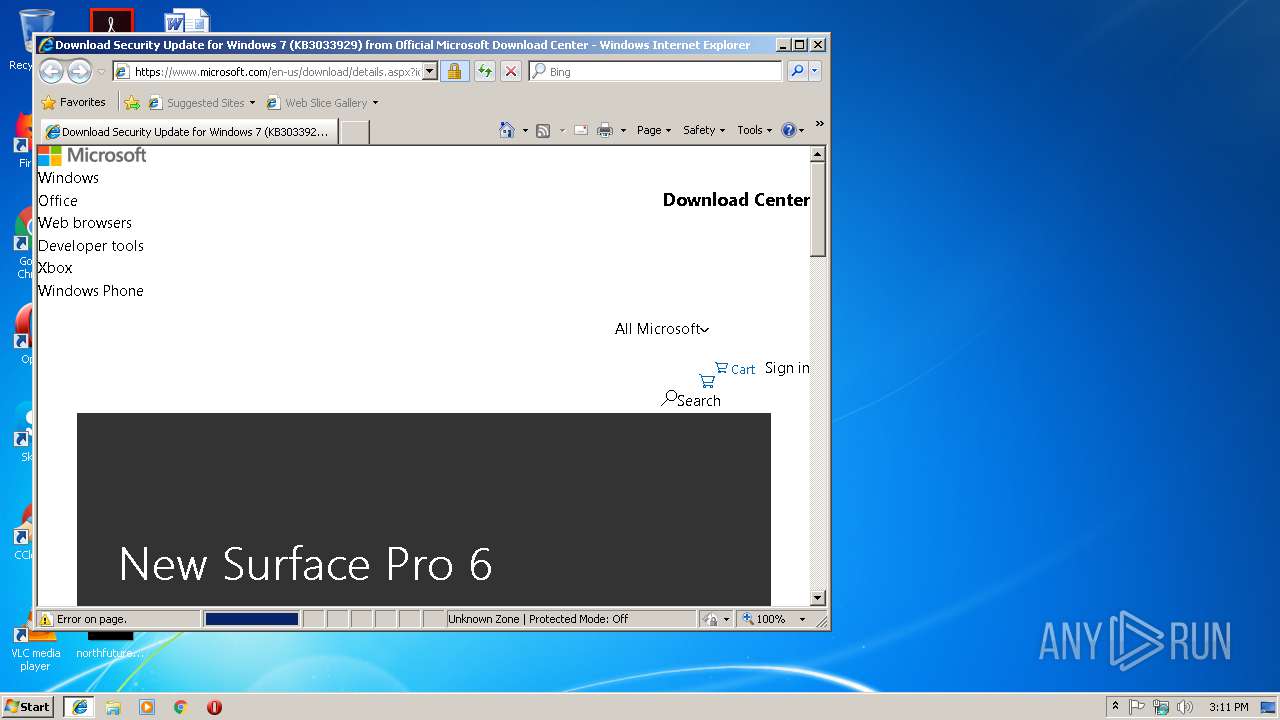The image size is (1280, 720).
Task: Add to Favorites Bar star icon
Action: click(x=132, y=103)
